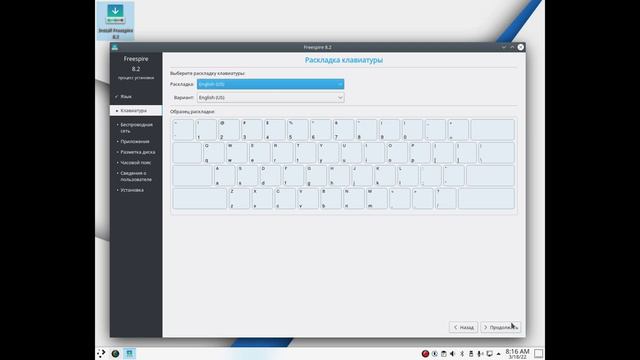Click the Z key in the keyboard preview
Screen dimensions: 640x360
pyautogui.click(x=239, y=198)
